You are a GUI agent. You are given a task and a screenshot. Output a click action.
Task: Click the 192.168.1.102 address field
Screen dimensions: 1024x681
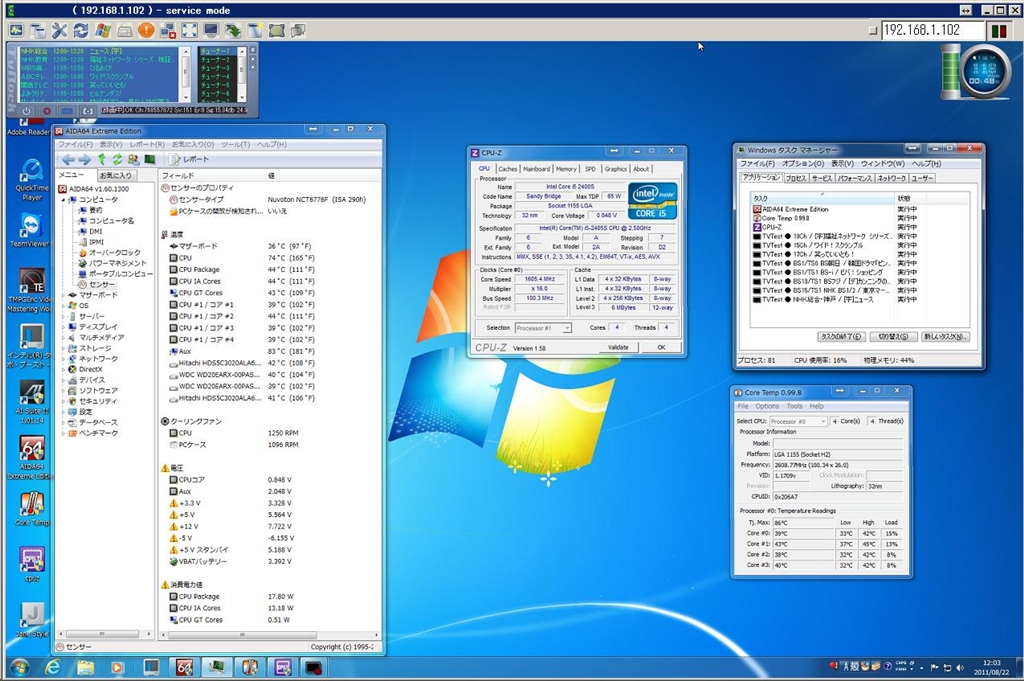tap(933, 30)
